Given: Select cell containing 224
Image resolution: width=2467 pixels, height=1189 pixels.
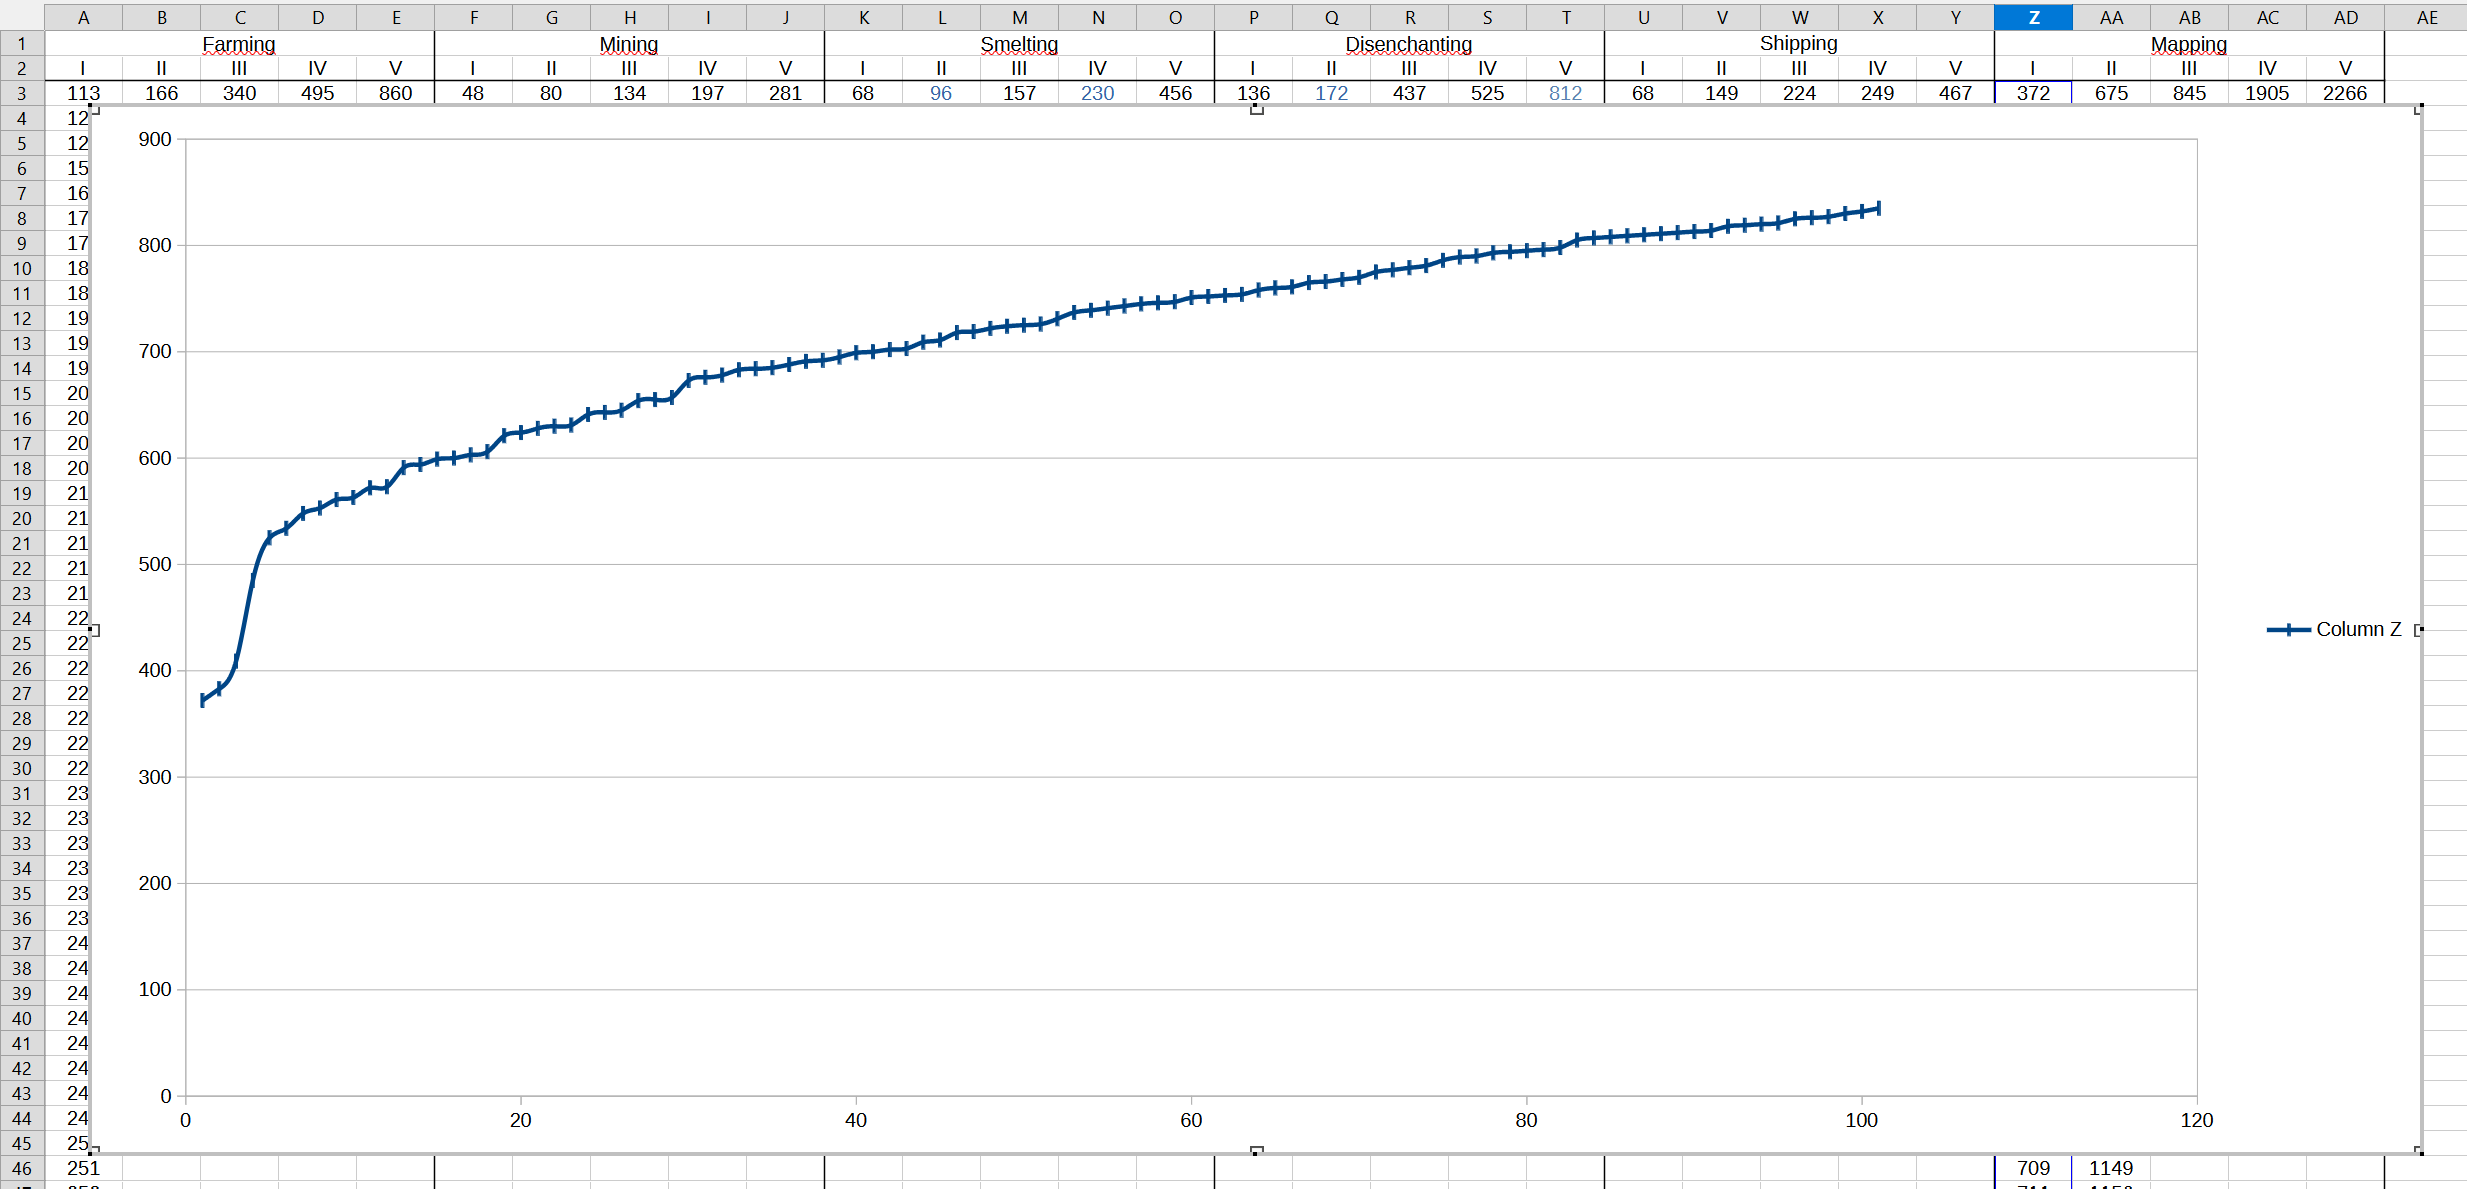Looking at the screenshot, I should pos(1799,93).
